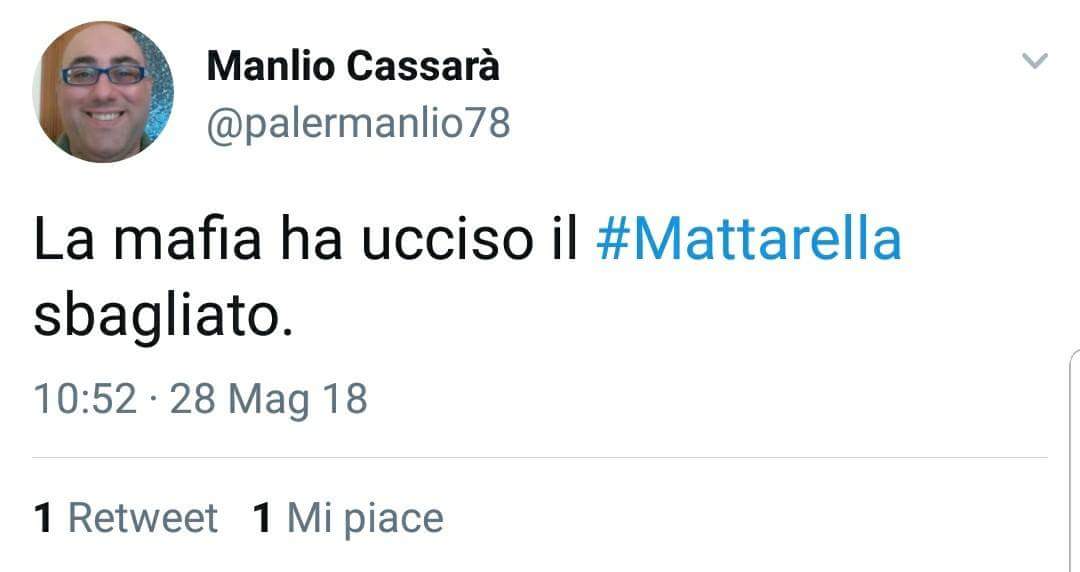Click the 28 Mag 18 date
This screenshot has height=572, width=1080.
(269, 399)
